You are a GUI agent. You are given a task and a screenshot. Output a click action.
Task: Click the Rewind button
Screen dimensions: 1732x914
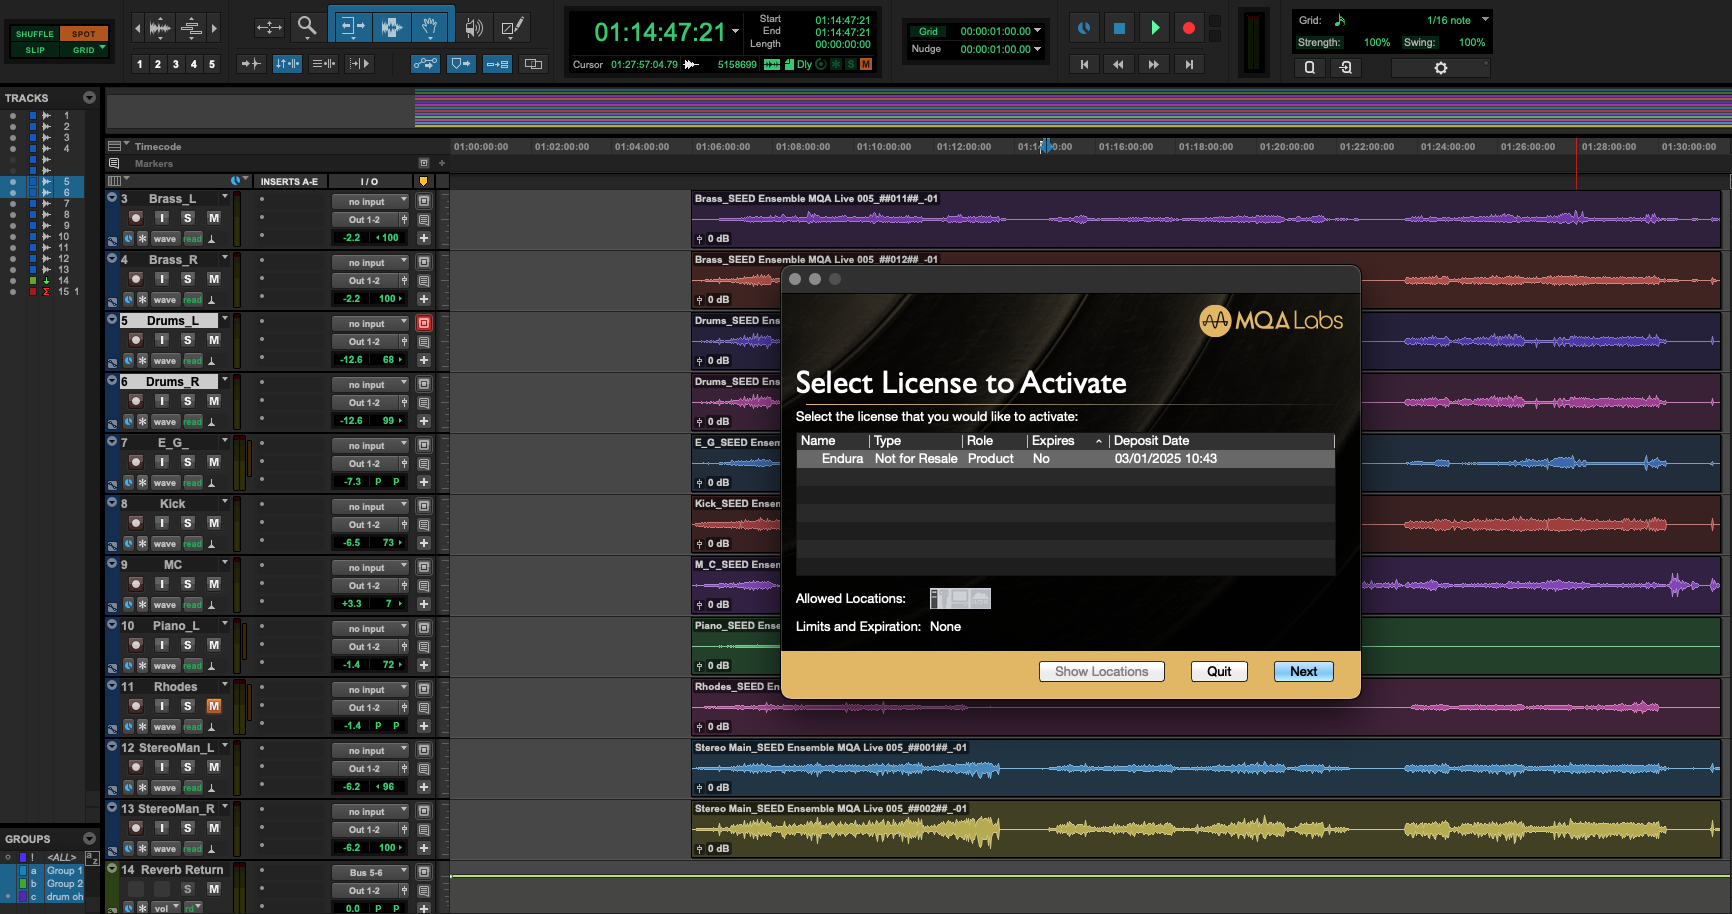tap(1118, 64)
